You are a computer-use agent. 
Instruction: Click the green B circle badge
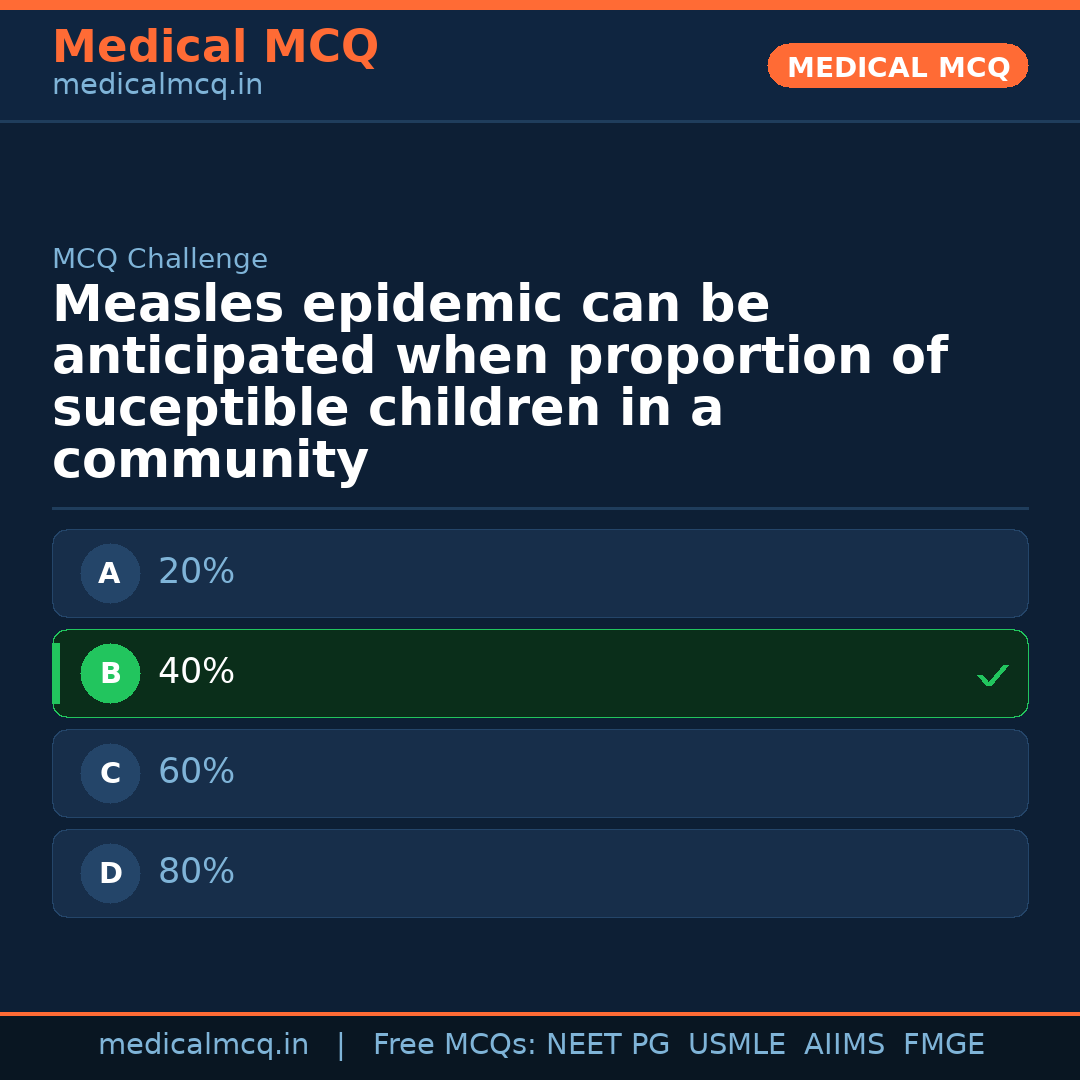point(110,674)
